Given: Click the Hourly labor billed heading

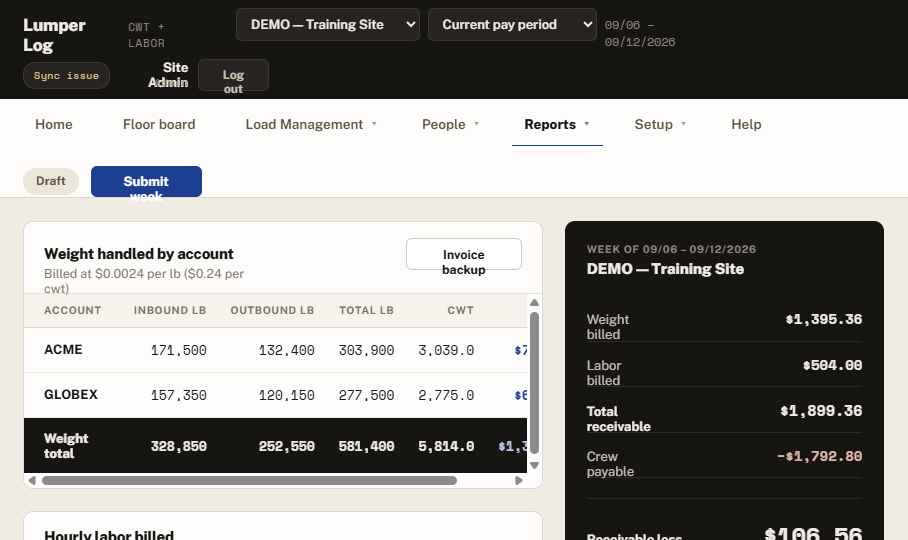Looking at the screenshot, I should click(109, 535).
